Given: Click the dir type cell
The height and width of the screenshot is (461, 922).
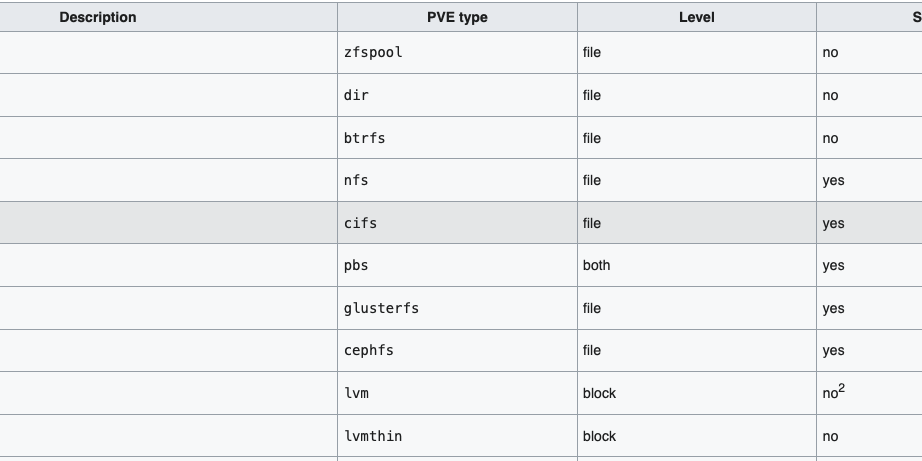Looking at the screenshot, I should (357, 95).
